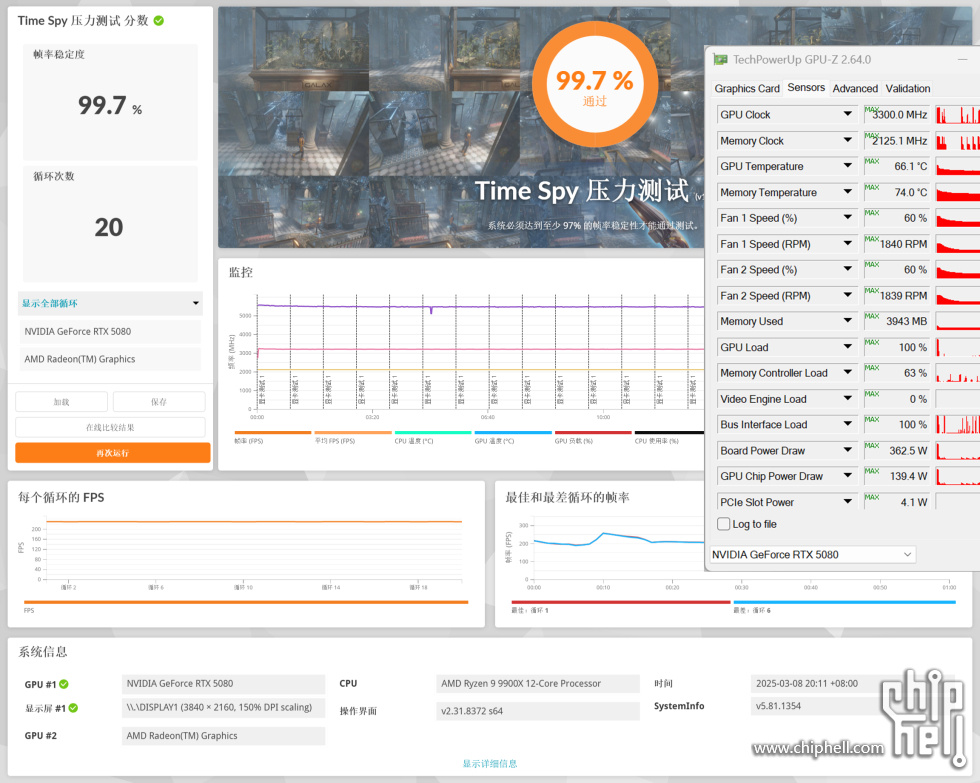
Task: Open the GPU-Z graphics card selector dropdown
Action: tap(813, 554)
